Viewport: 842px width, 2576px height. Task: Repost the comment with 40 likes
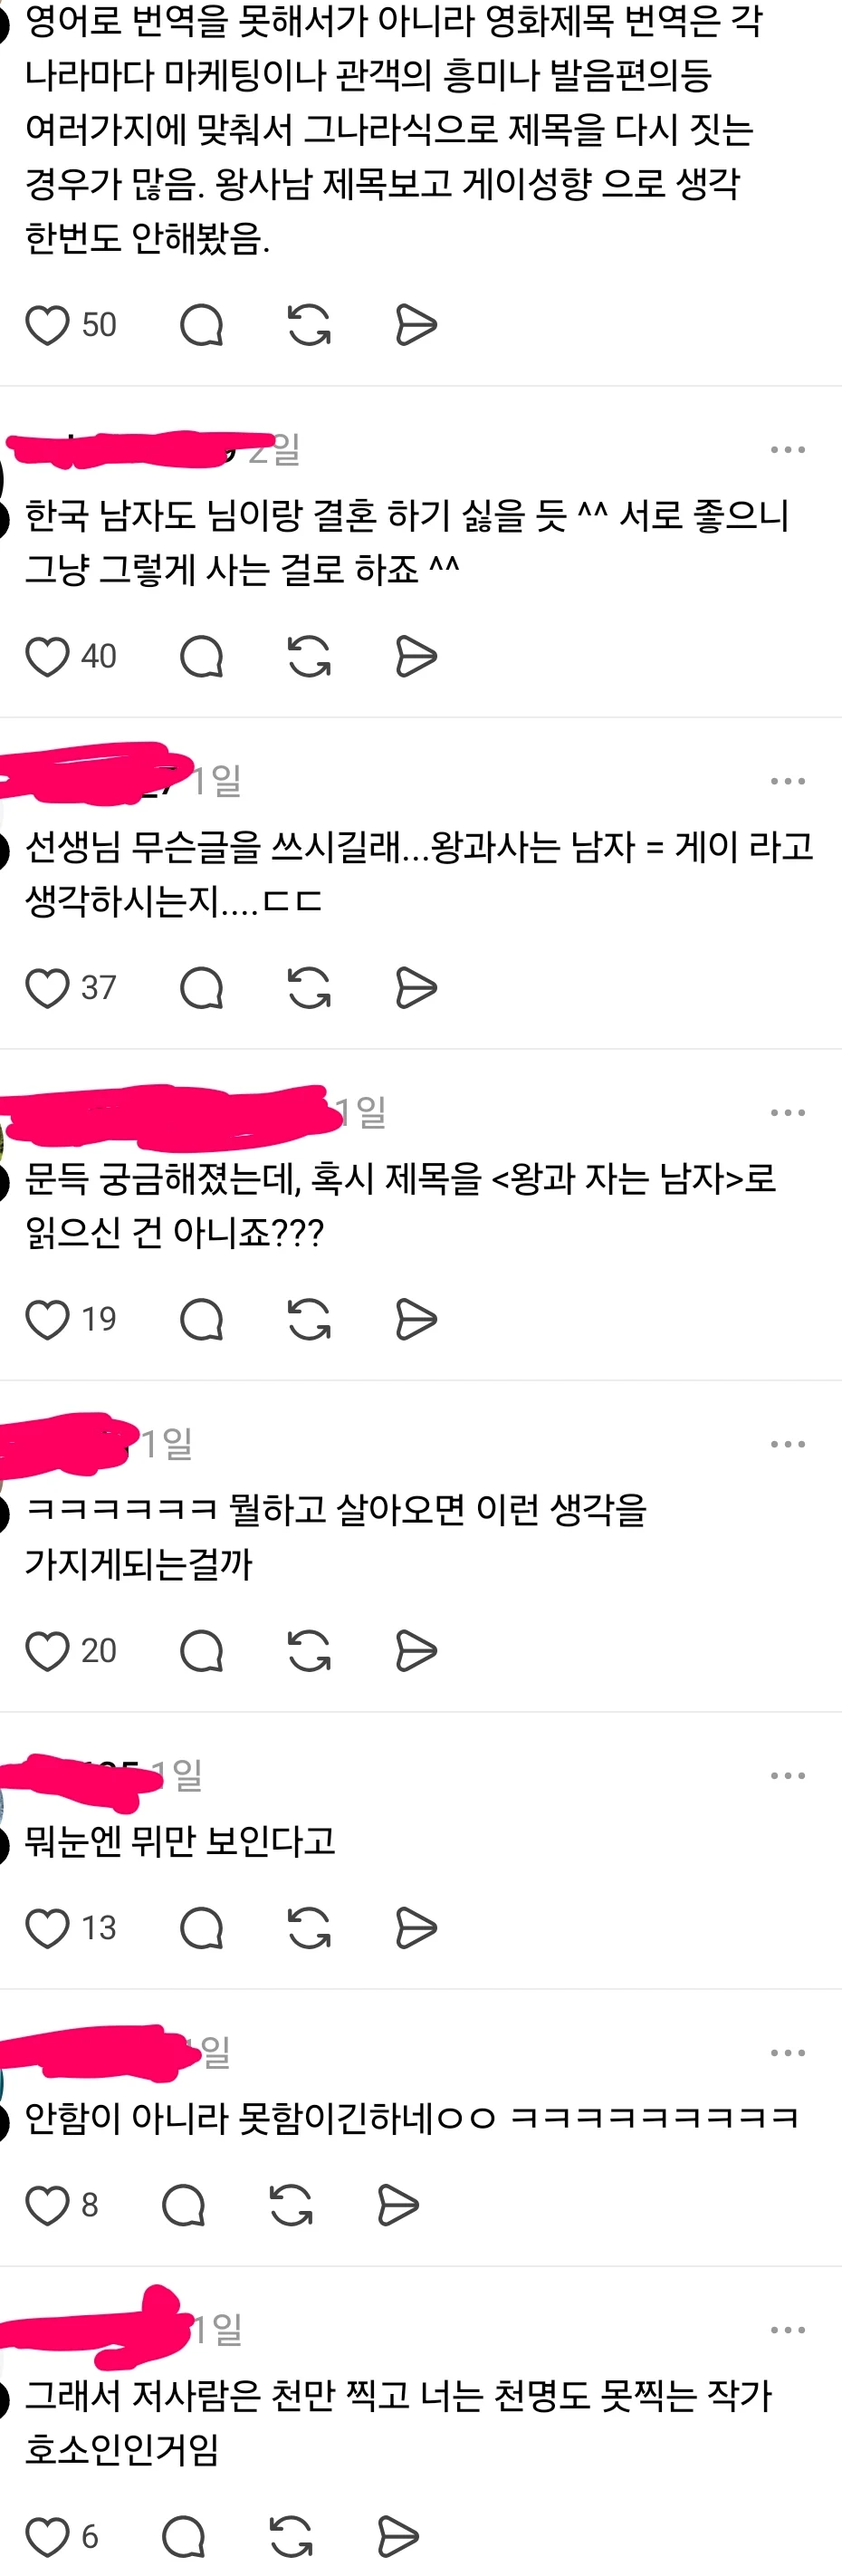pyautogui.click(x=309, y=657)
